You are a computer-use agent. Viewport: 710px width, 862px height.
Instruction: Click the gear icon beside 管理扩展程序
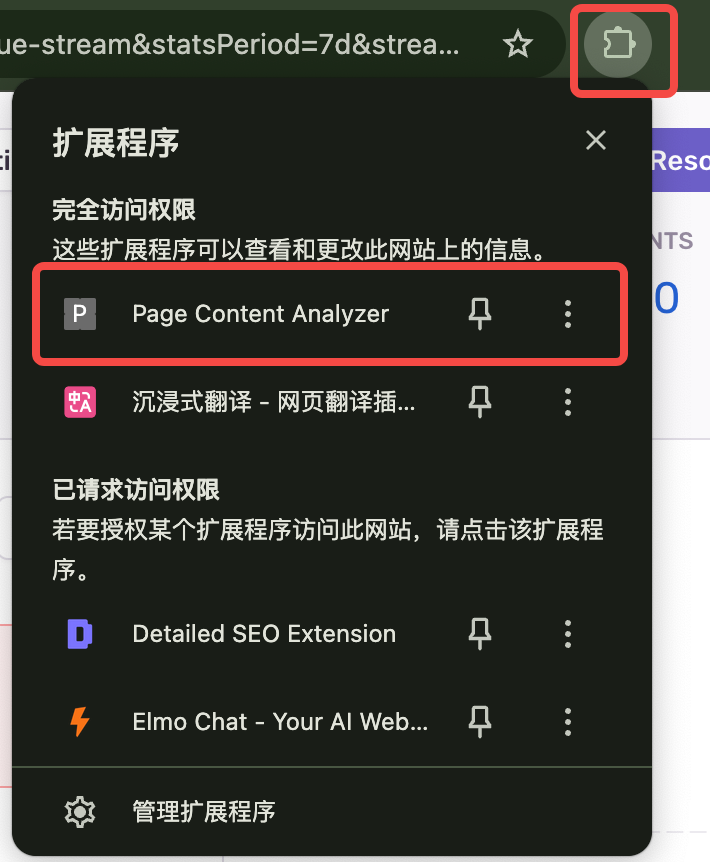coord(80,812)
